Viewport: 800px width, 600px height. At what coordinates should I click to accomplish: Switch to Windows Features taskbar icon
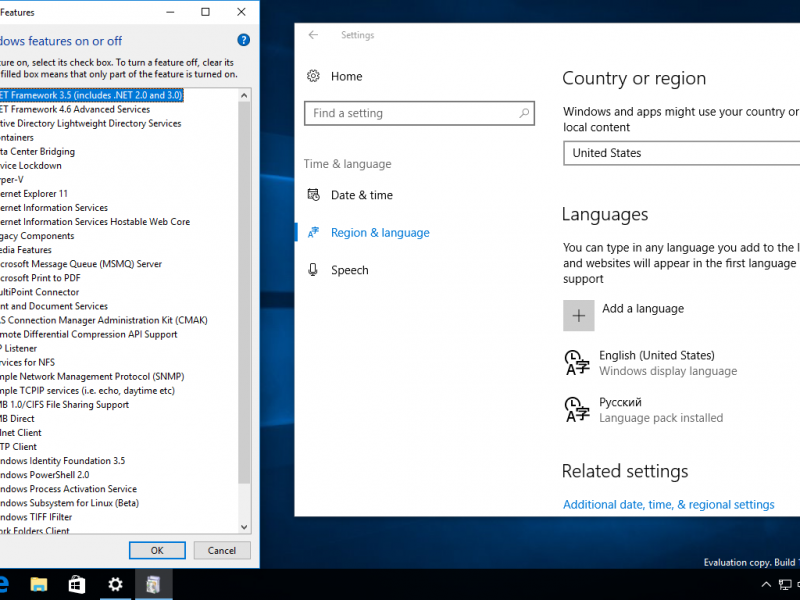(x=154, y=584)
